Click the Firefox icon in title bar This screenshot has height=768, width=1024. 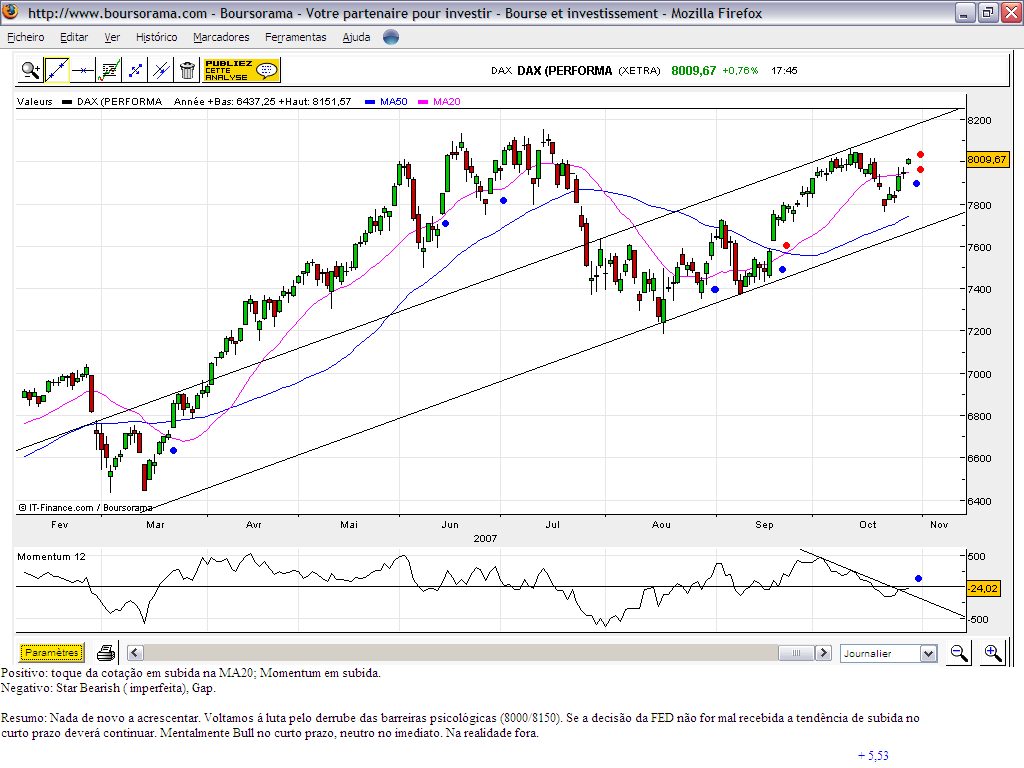click(10, 12)
